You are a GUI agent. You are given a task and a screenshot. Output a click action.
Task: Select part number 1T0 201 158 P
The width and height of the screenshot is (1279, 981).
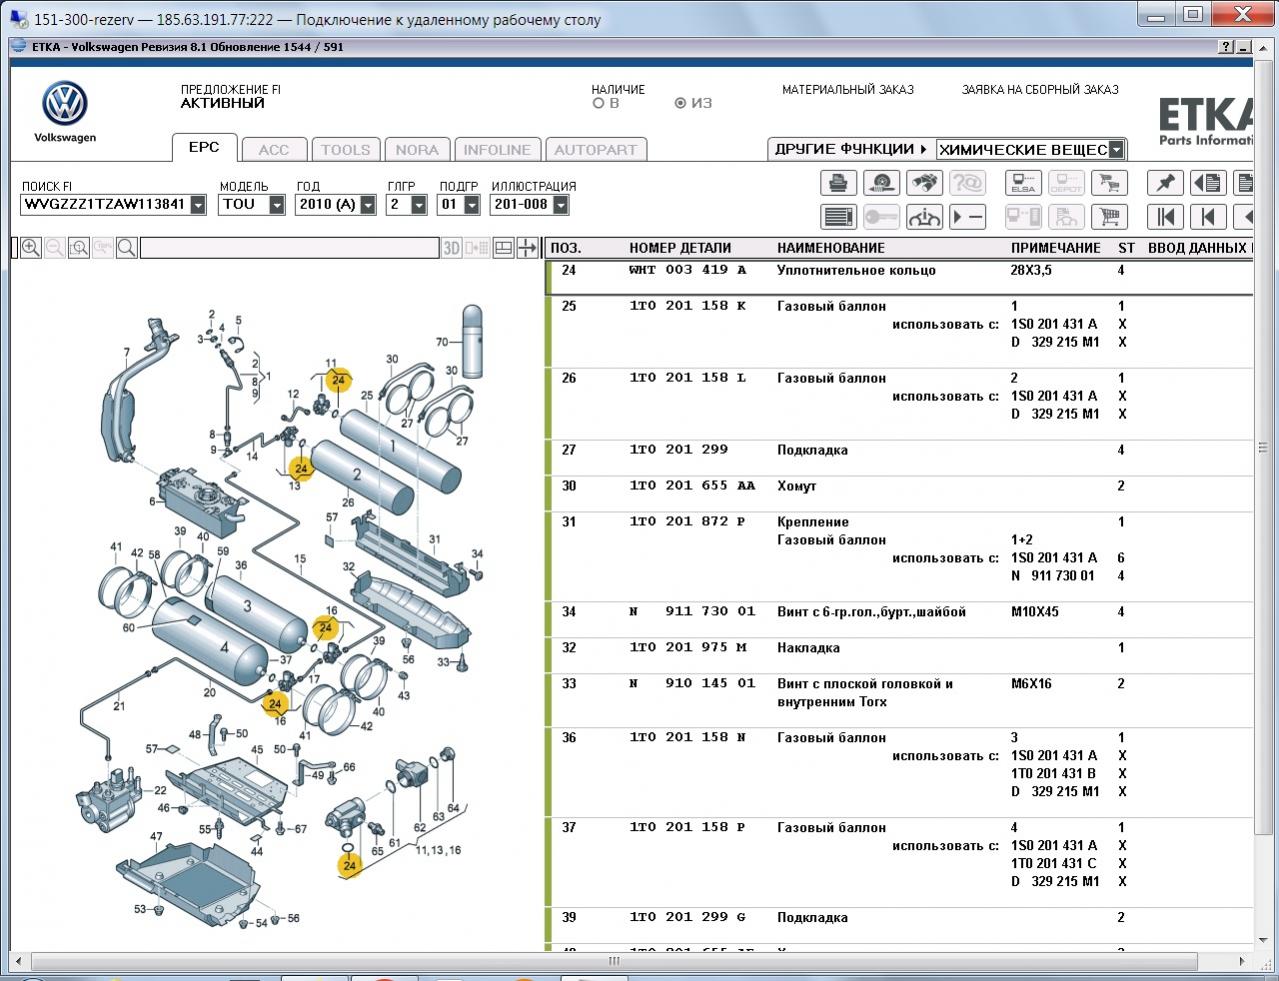pos(688,828)
